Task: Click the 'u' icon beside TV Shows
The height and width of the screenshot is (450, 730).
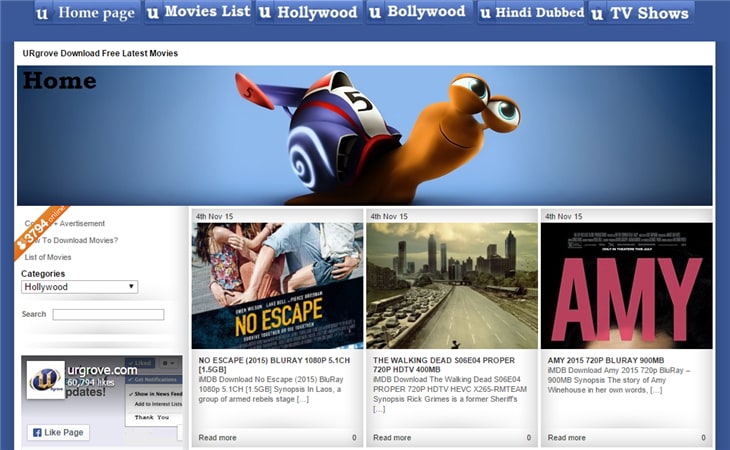Action: click(597, 14)
